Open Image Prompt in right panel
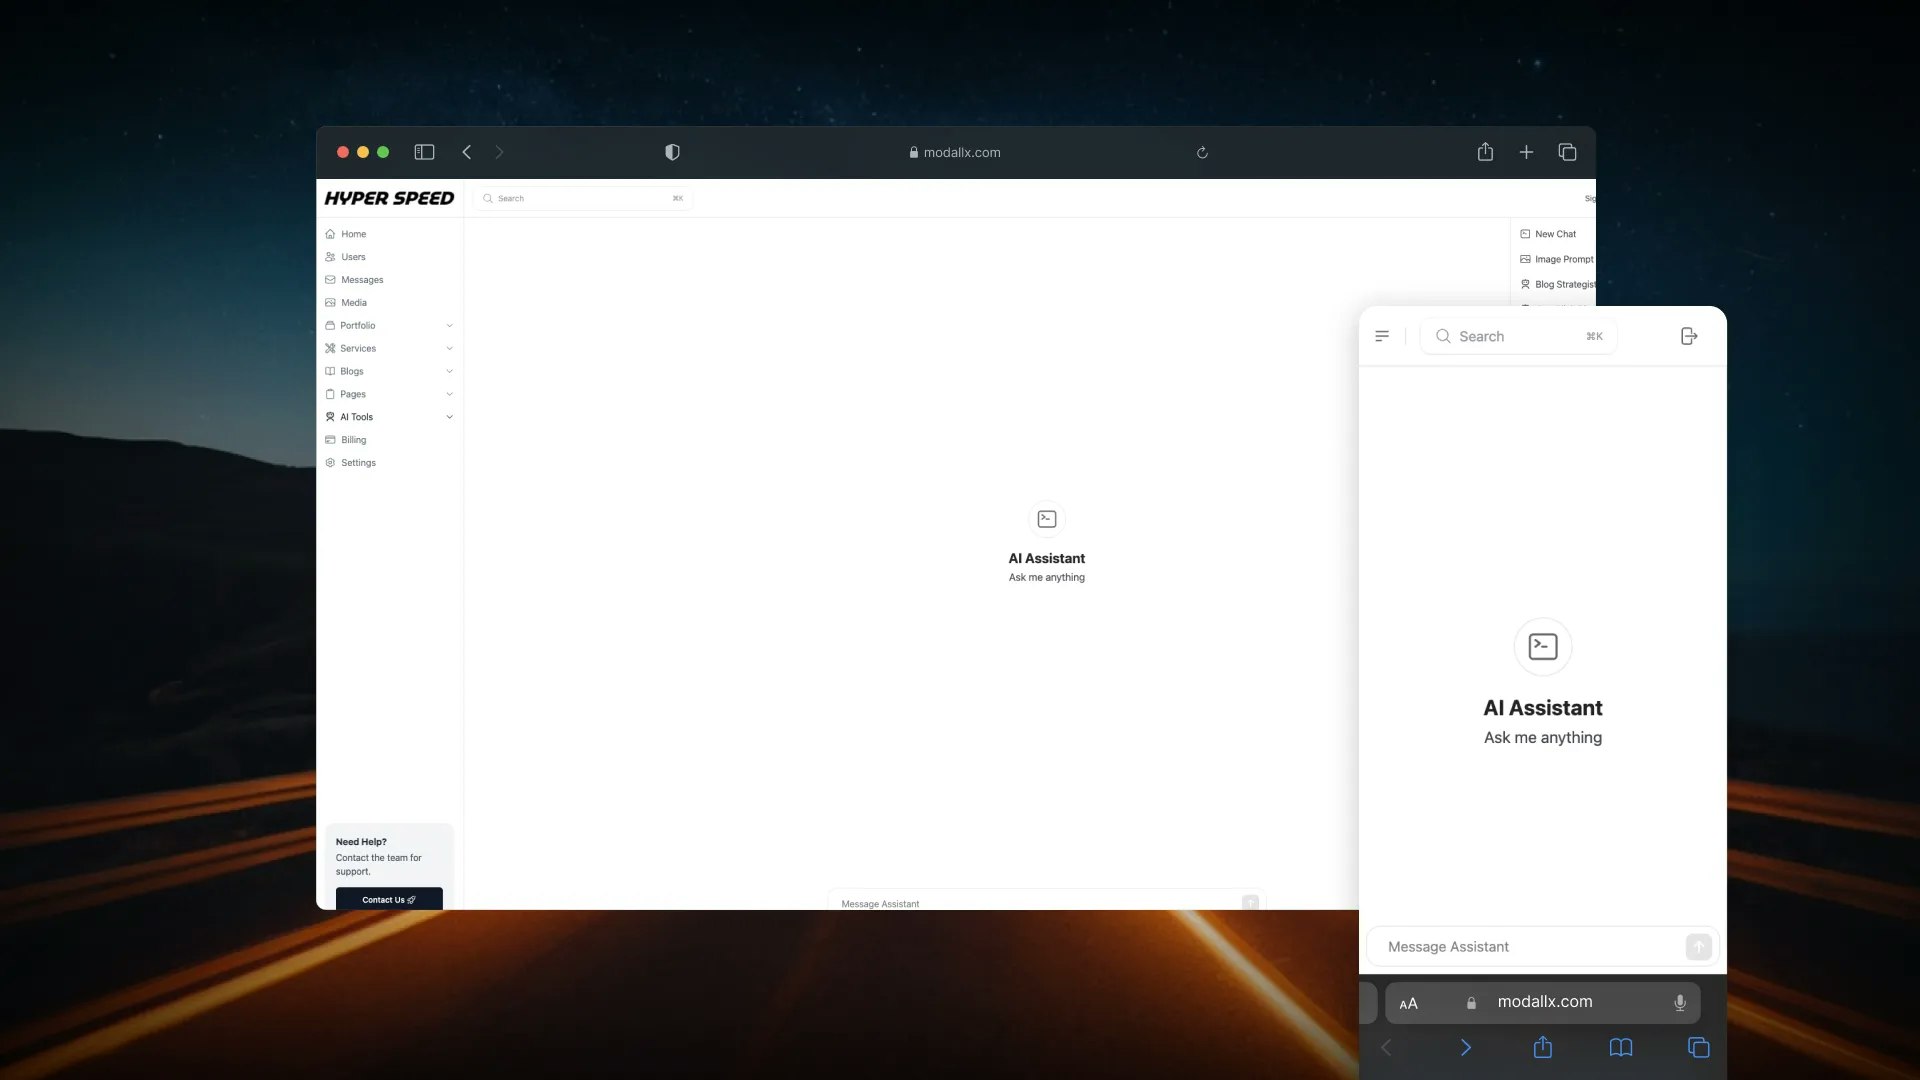Viewport: 1920px width, 1080px height. [1555, 259]
